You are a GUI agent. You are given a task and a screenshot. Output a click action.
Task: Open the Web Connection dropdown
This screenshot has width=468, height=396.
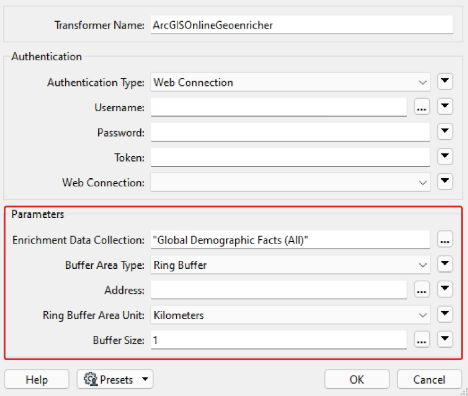(x=290, y=182)
